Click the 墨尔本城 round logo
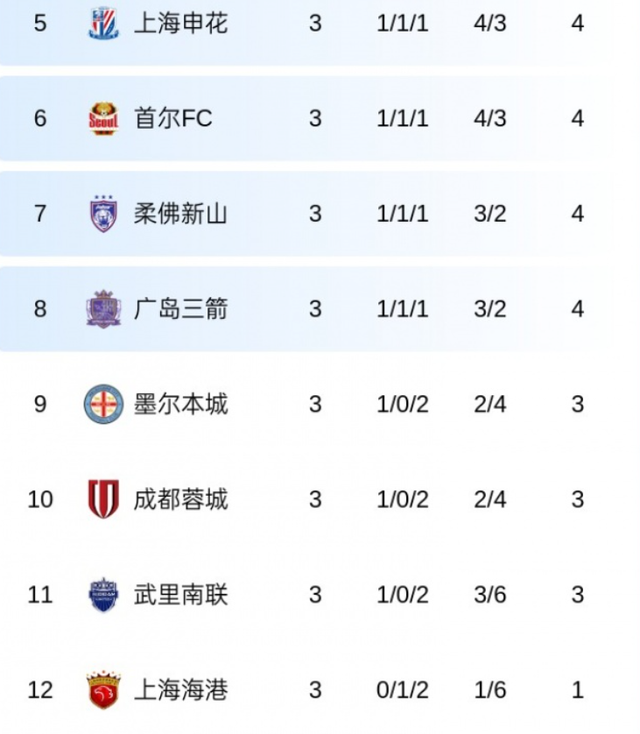This screenshot has width=640, height=734. pos(103,404)
